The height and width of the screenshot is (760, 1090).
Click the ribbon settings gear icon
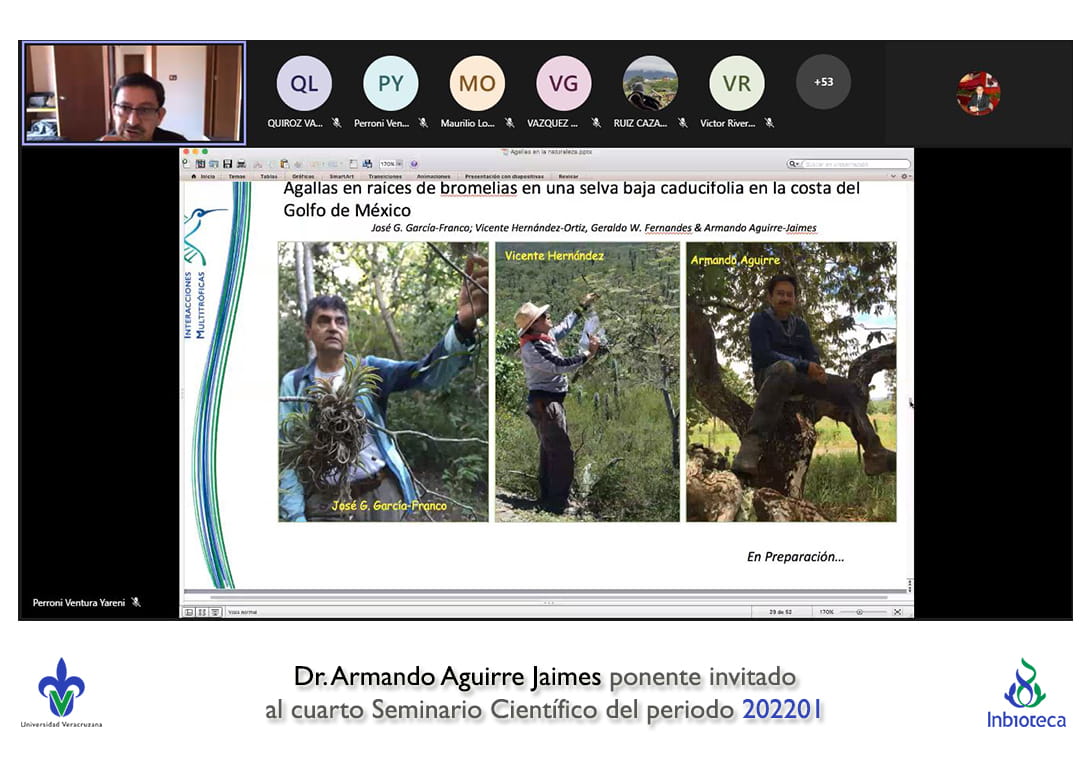pos(904,176)
